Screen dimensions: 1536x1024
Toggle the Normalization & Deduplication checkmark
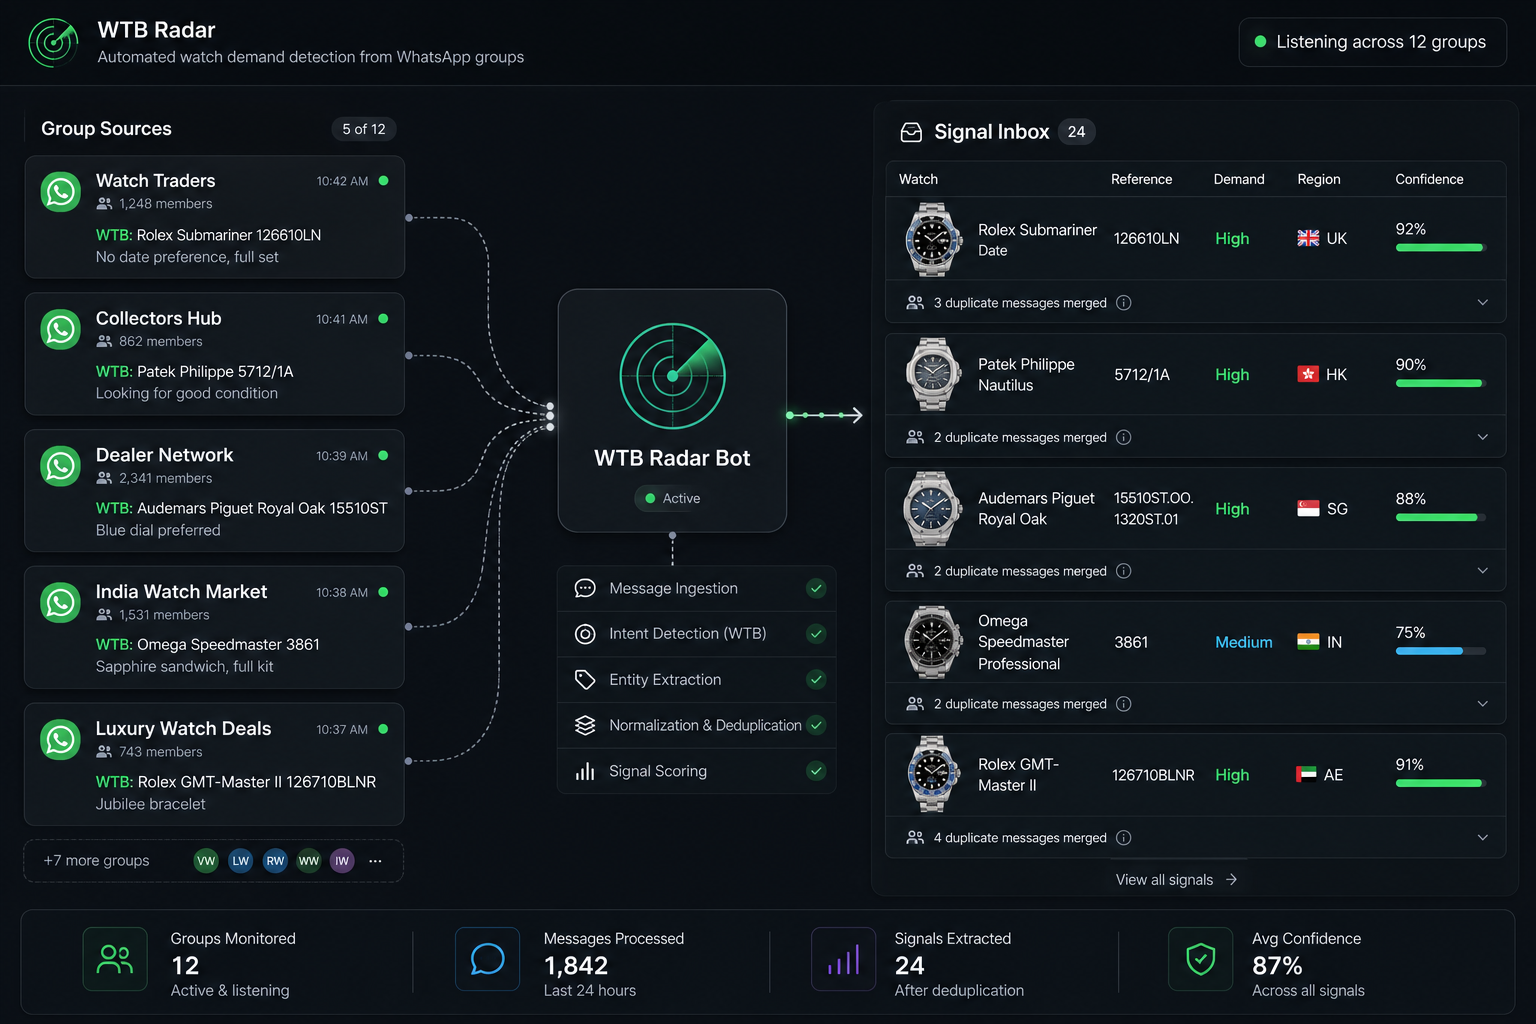coord(817,725)
